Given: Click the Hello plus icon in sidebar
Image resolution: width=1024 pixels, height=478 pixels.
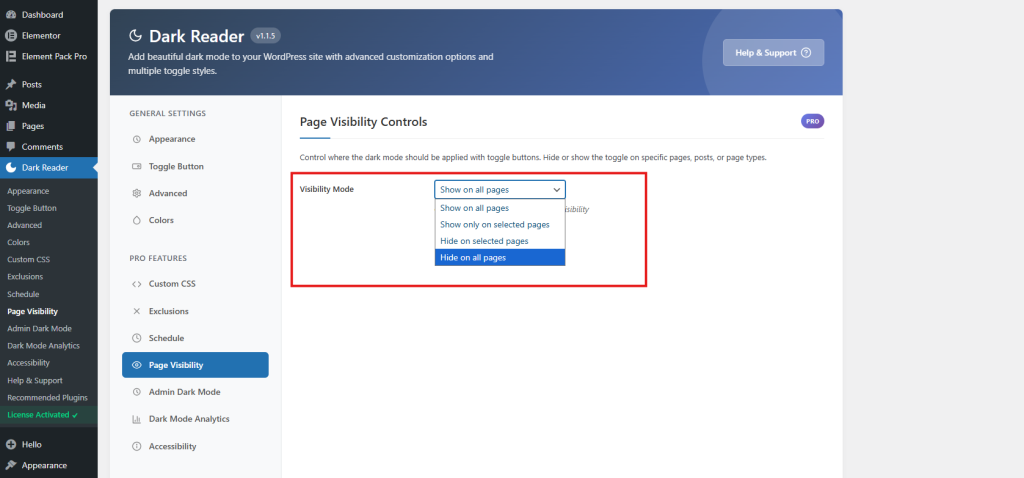Looking at the screenshot, I should pyautogui.click(x=10, y=445).
